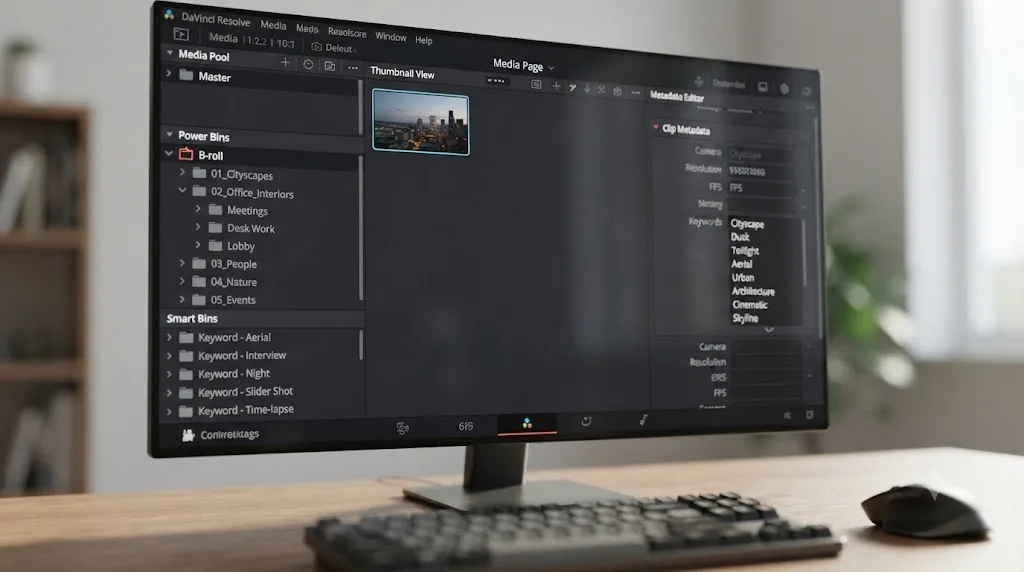Collapse the Power Bins section triangle
This screenshot has width=1024, height=572.
point(170,135)
